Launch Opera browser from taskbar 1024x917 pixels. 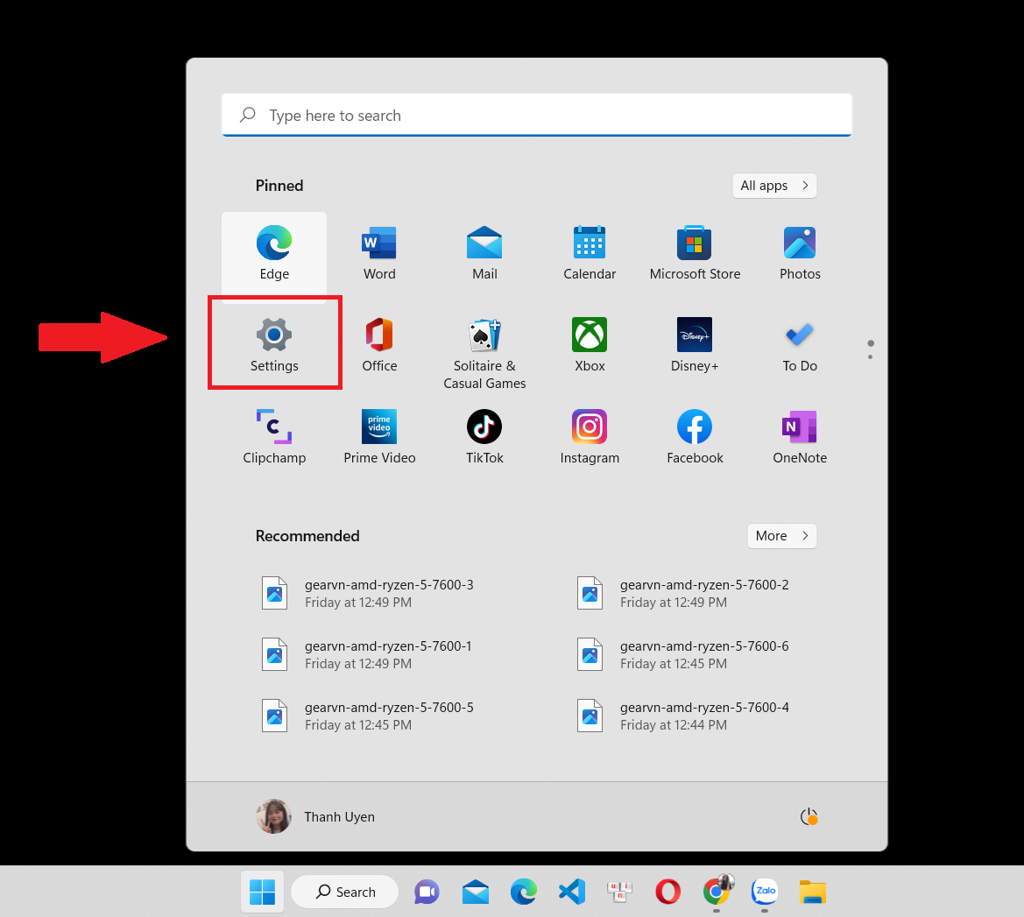(x=667, y=892)
